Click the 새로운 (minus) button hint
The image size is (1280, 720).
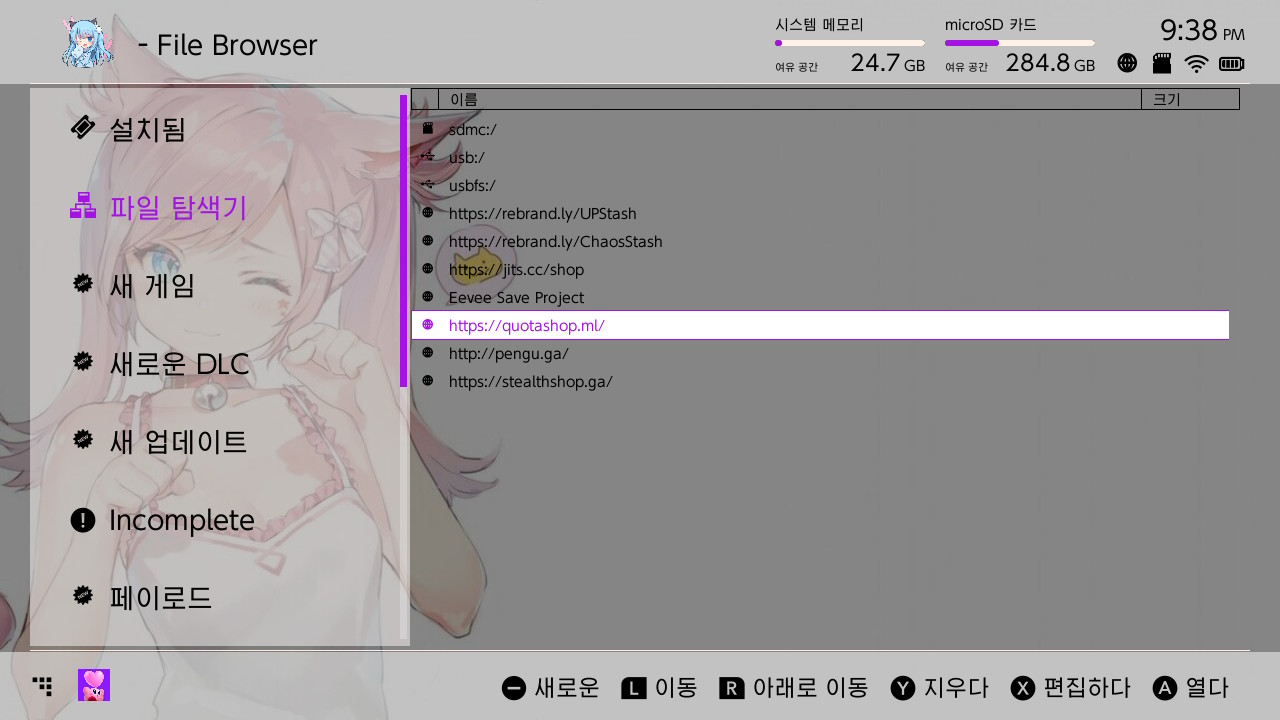pyautogui.click(x=550, y=688)
